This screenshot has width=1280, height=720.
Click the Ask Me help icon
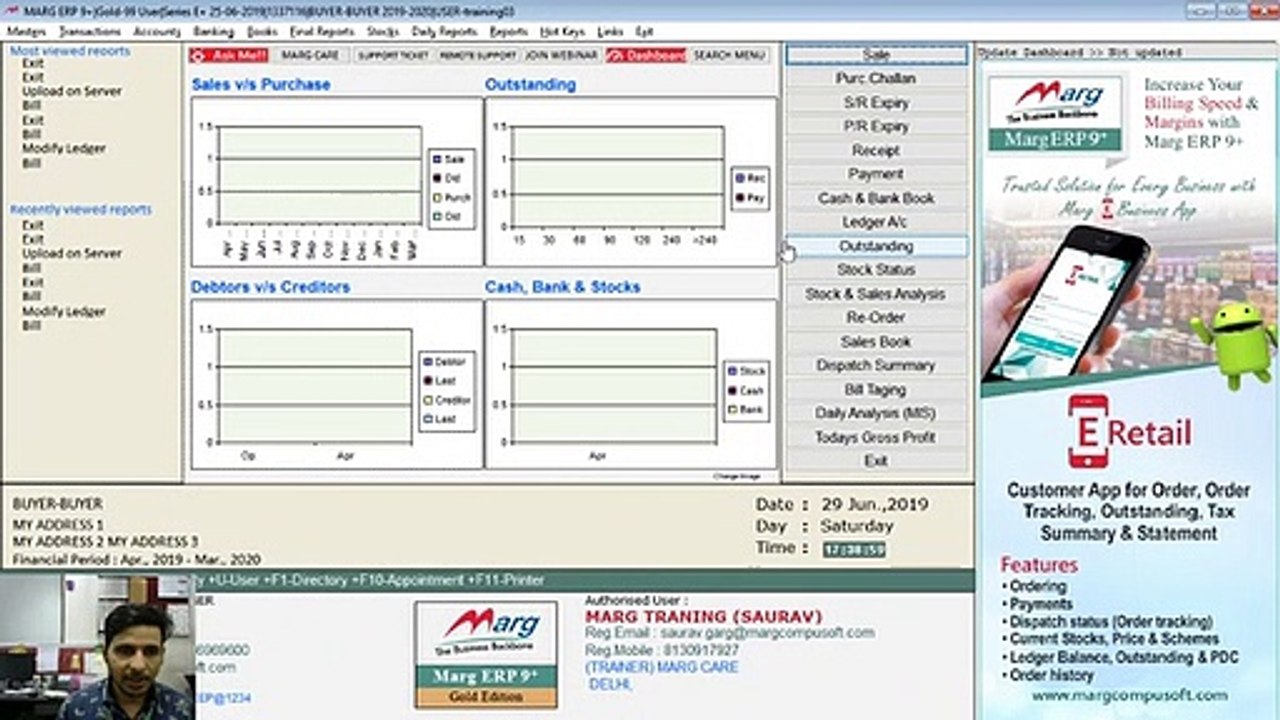pos(199,56)
